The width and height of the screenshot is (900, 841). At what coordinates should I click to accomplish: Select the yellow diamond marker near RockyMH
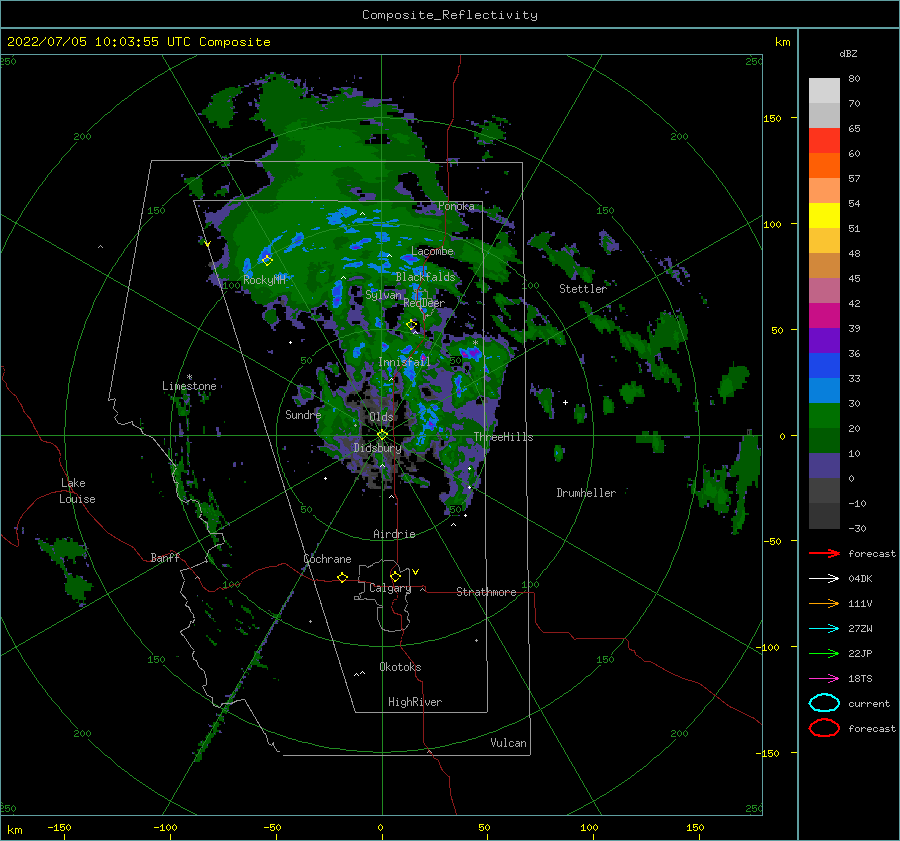[267, 260]
